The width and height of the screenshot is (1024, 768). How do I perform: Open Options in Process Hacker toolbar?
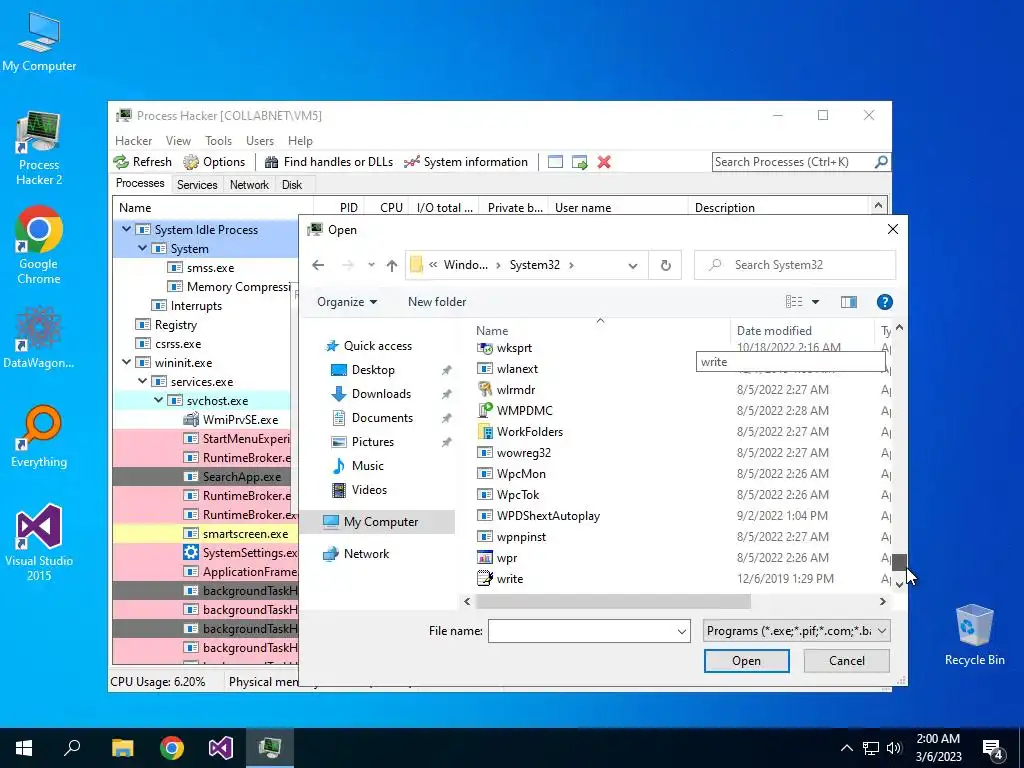click(x=214, y=162)
